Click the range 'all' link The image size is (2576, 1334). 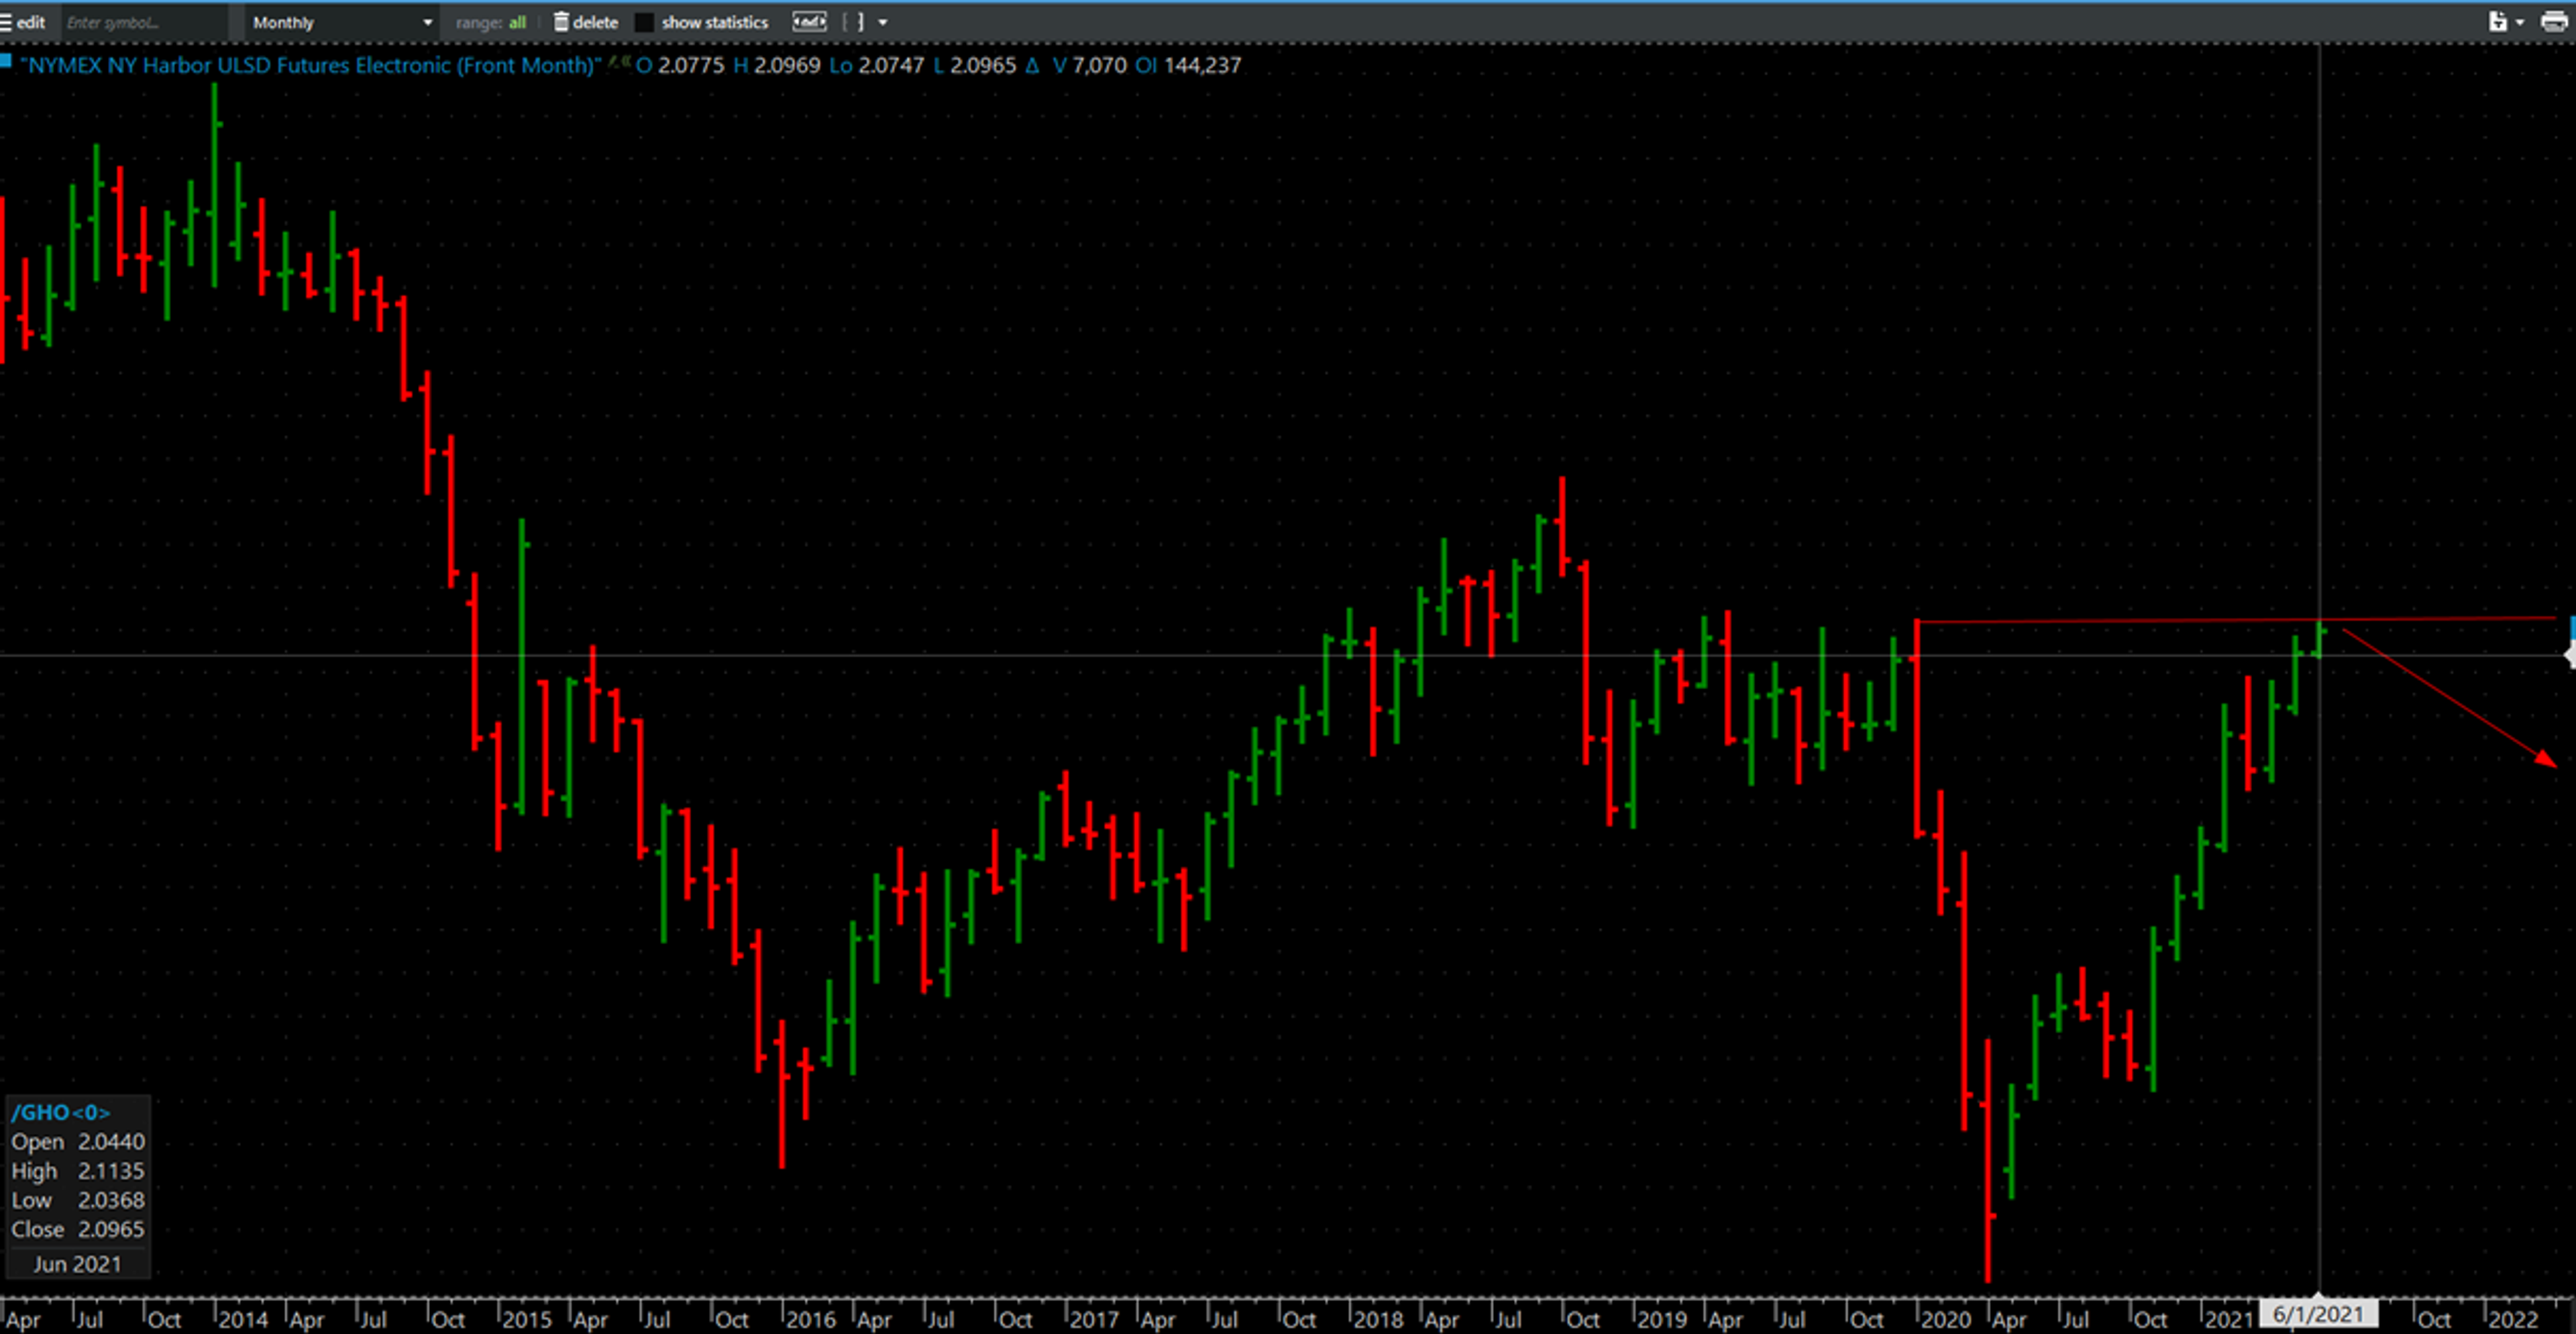pyautogui.click(x=517, y=22)
